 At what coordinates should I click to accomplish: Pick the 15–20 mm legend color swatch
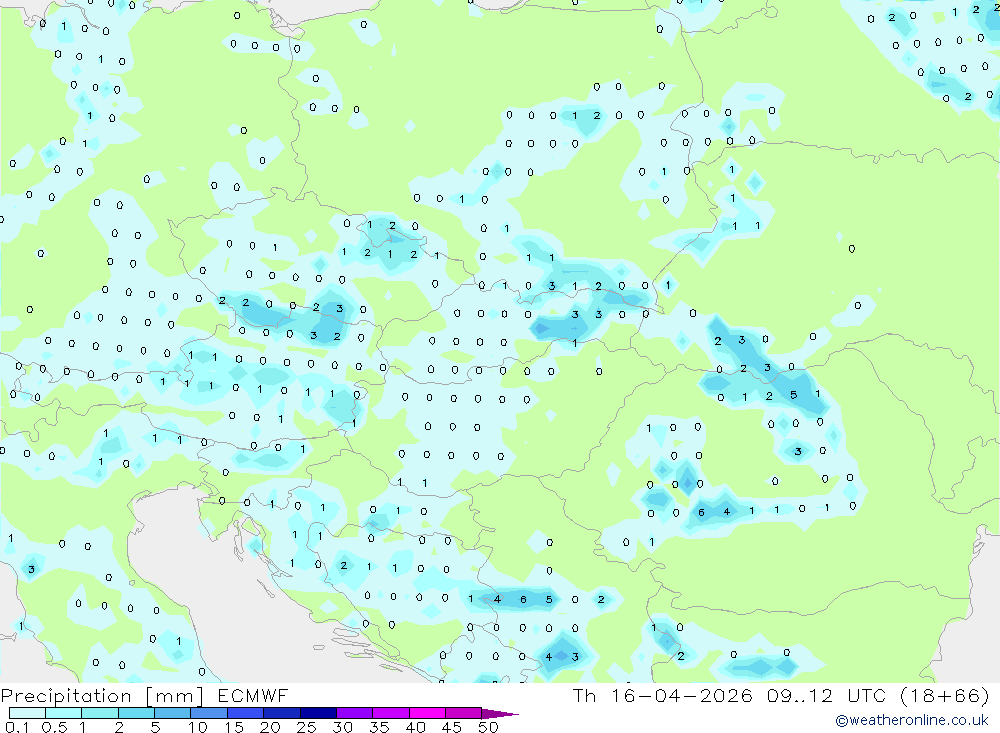[x=246, y=713]
